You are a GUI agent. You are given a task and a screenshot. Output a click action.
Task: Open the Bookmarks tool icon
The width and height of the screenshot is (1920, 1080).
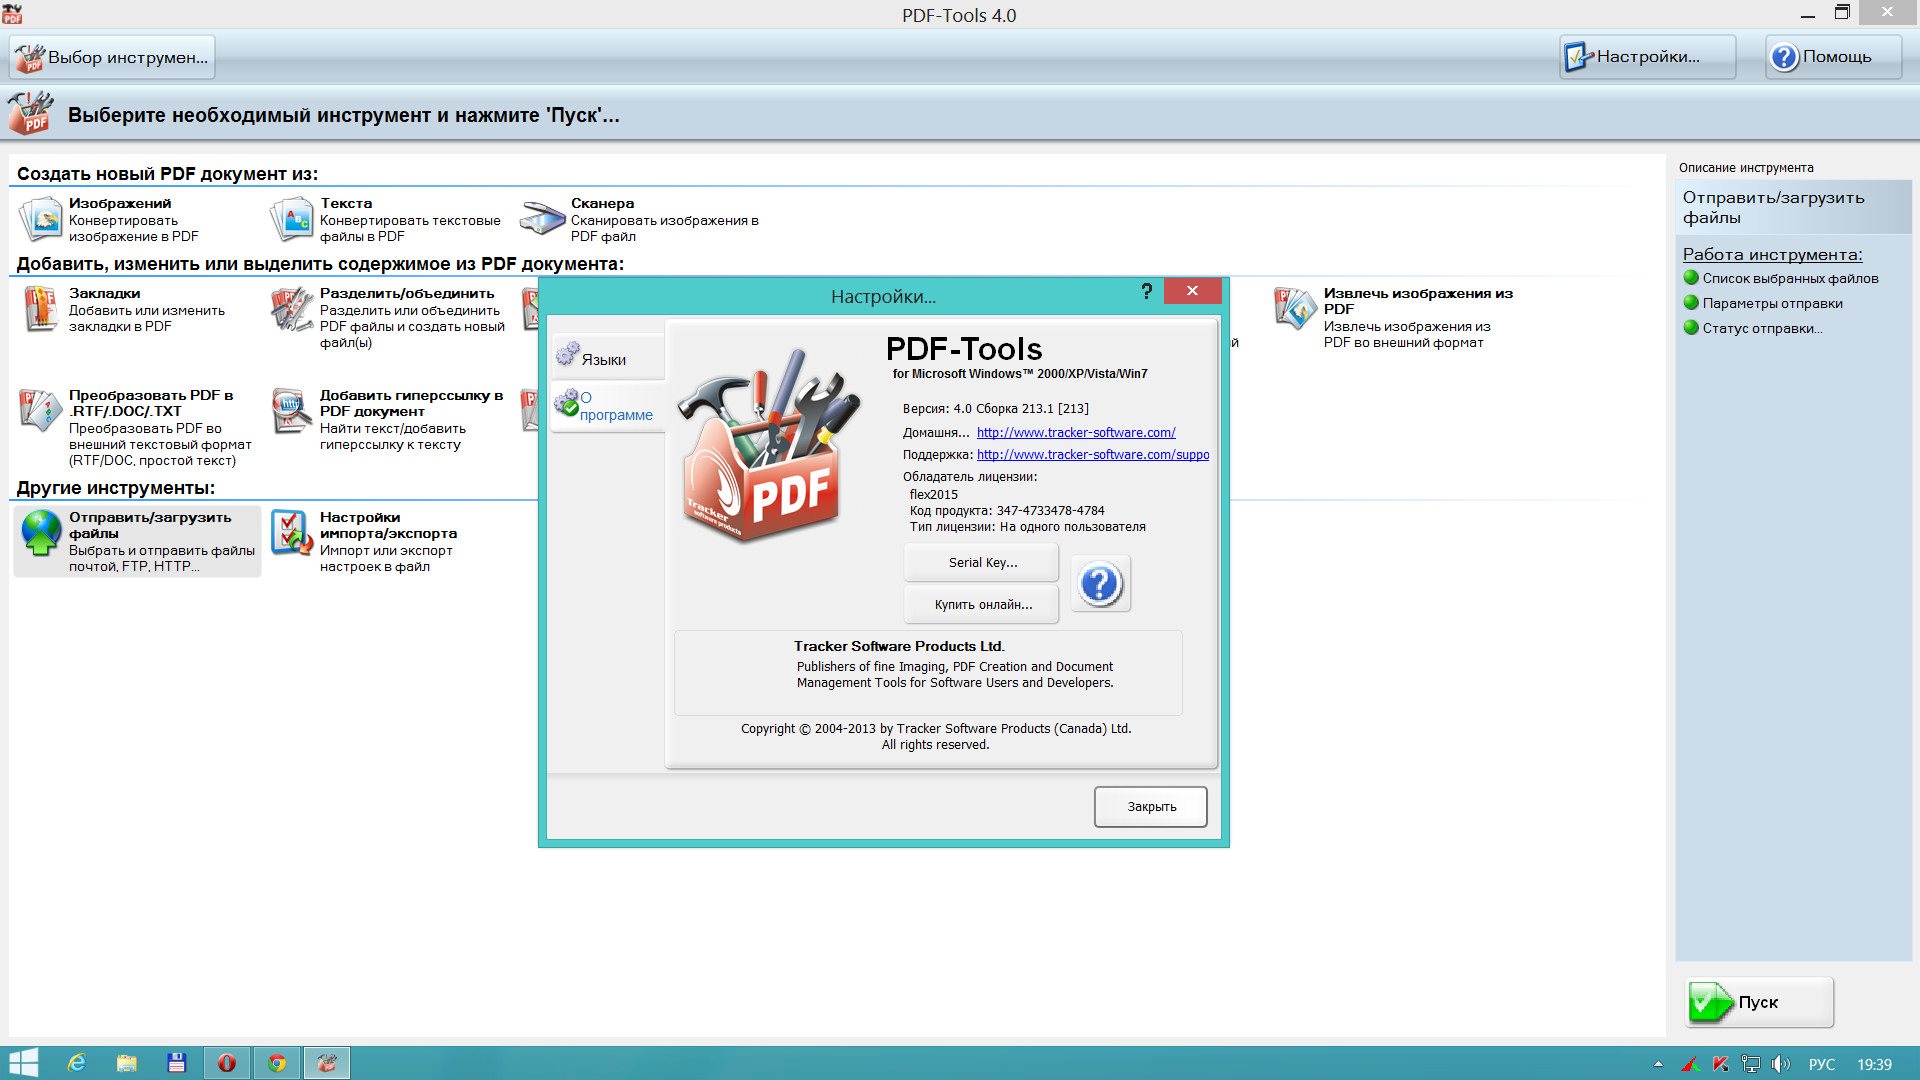point(41,308)
